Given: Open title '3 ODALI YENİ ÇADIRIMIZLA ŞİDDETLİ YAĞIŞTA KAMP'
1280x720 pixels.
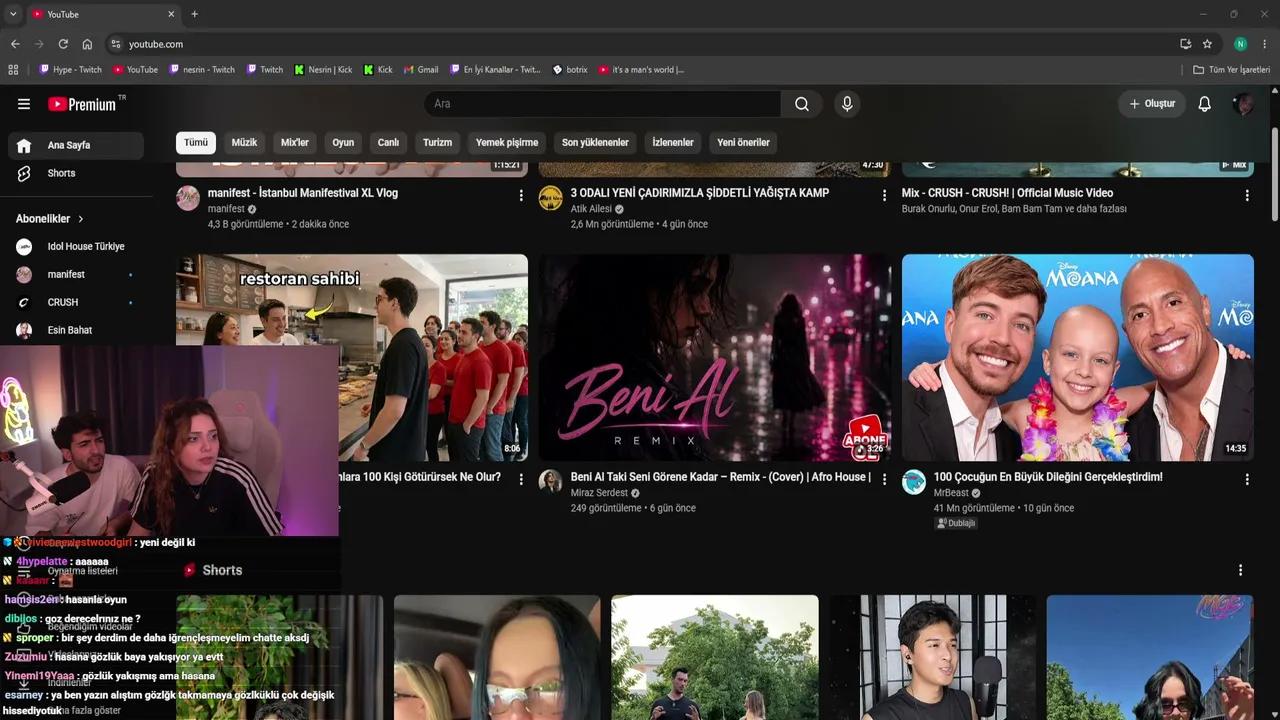Looking at the screenshot, I should pyautogui.click(x=700, y=193).
